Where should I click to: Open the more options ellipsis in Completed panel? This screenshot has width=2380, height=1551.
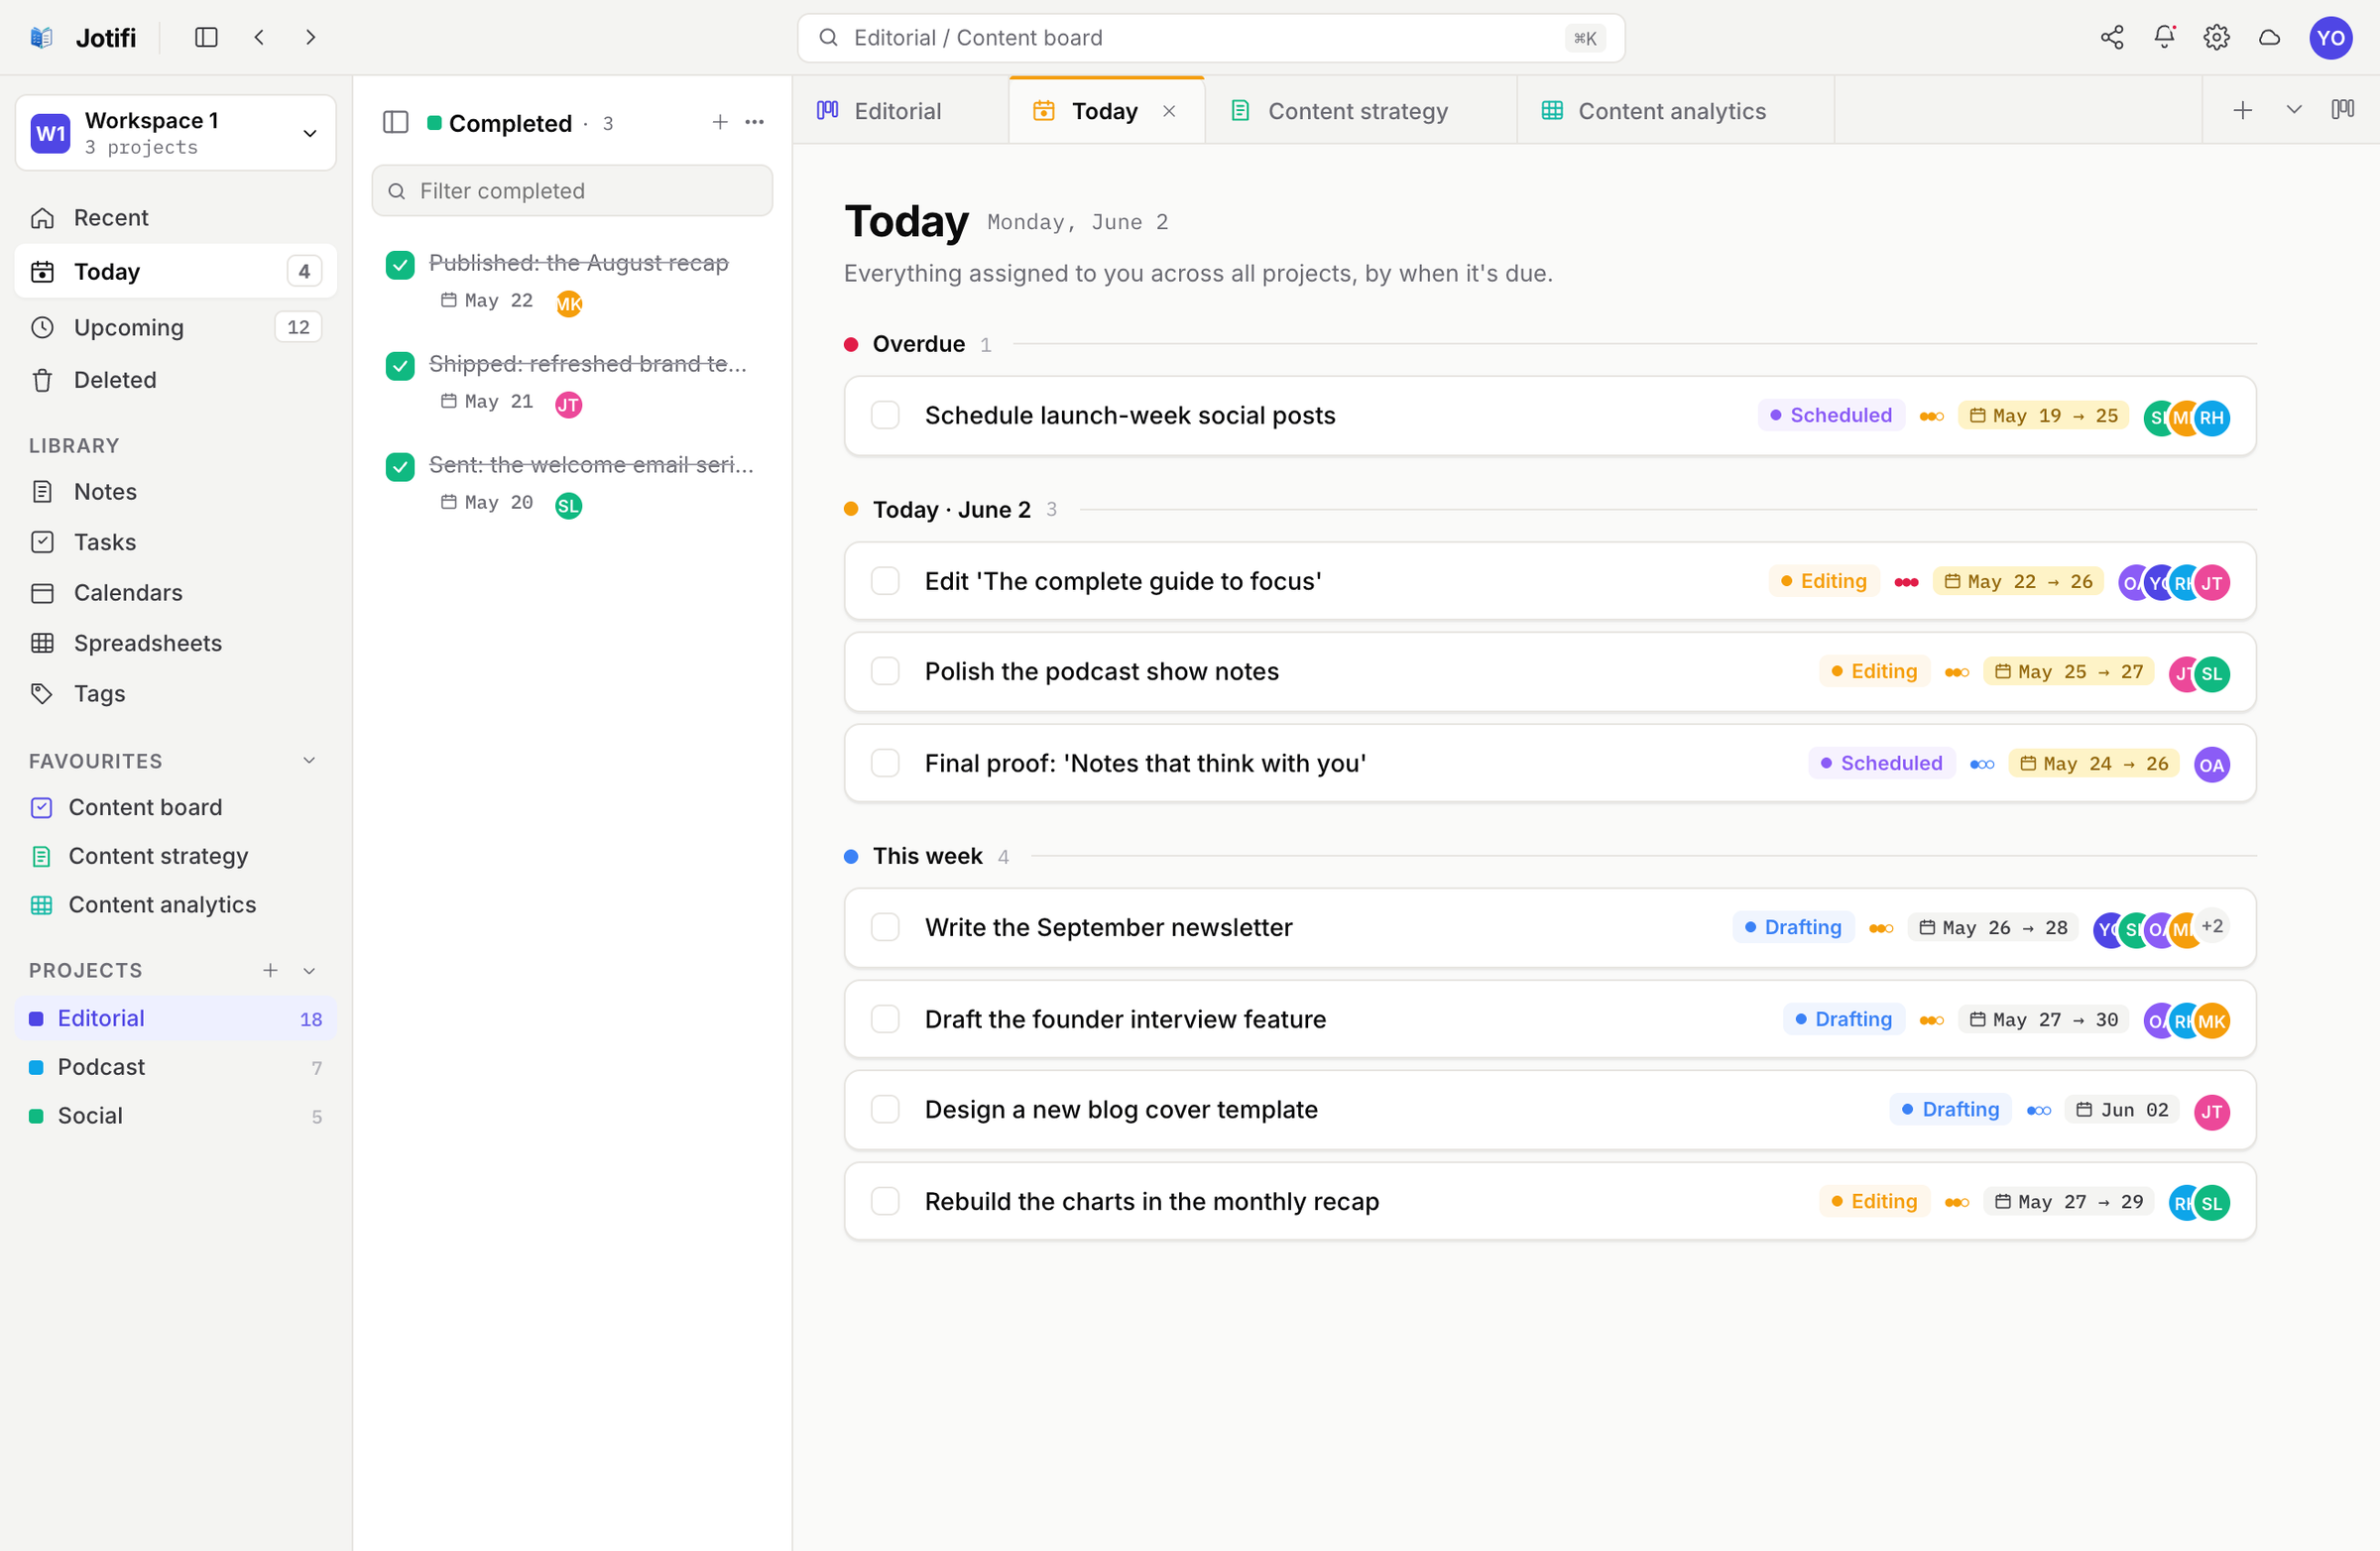click(x=755, y=122)
